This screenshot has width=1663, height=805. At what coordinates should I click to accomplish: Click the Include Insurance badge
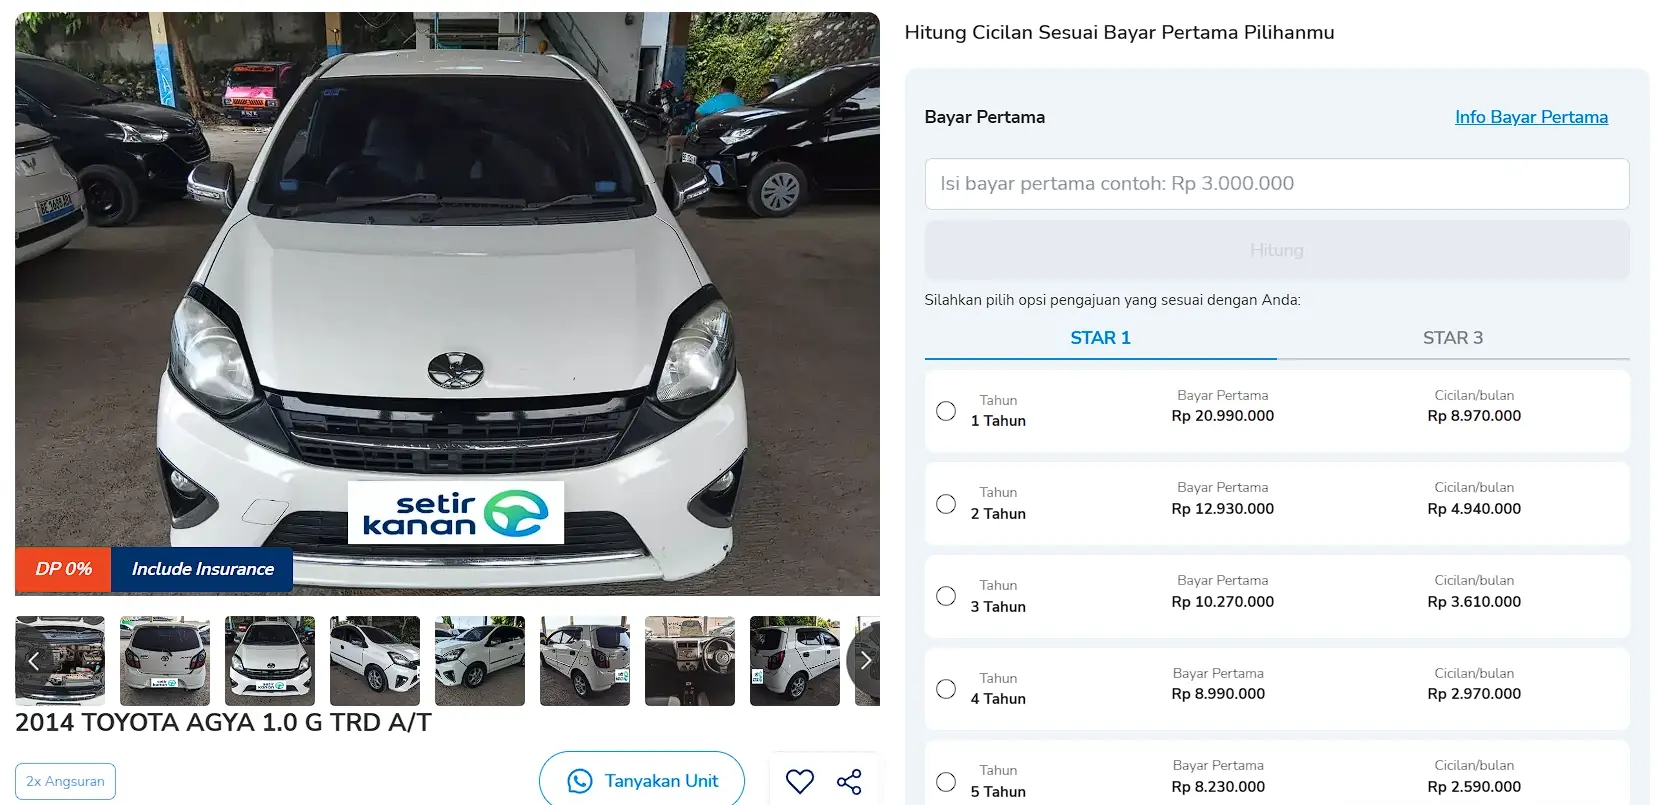point(202,569)
